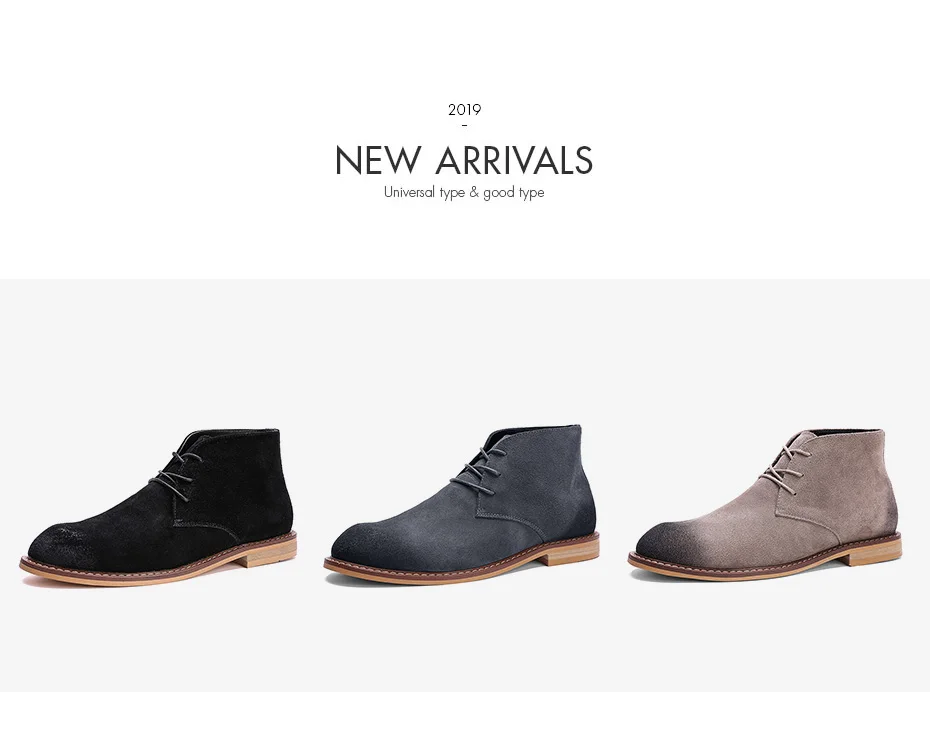Click the dark toe cap of navy boot
930x729 pixels.
point(362,543)
